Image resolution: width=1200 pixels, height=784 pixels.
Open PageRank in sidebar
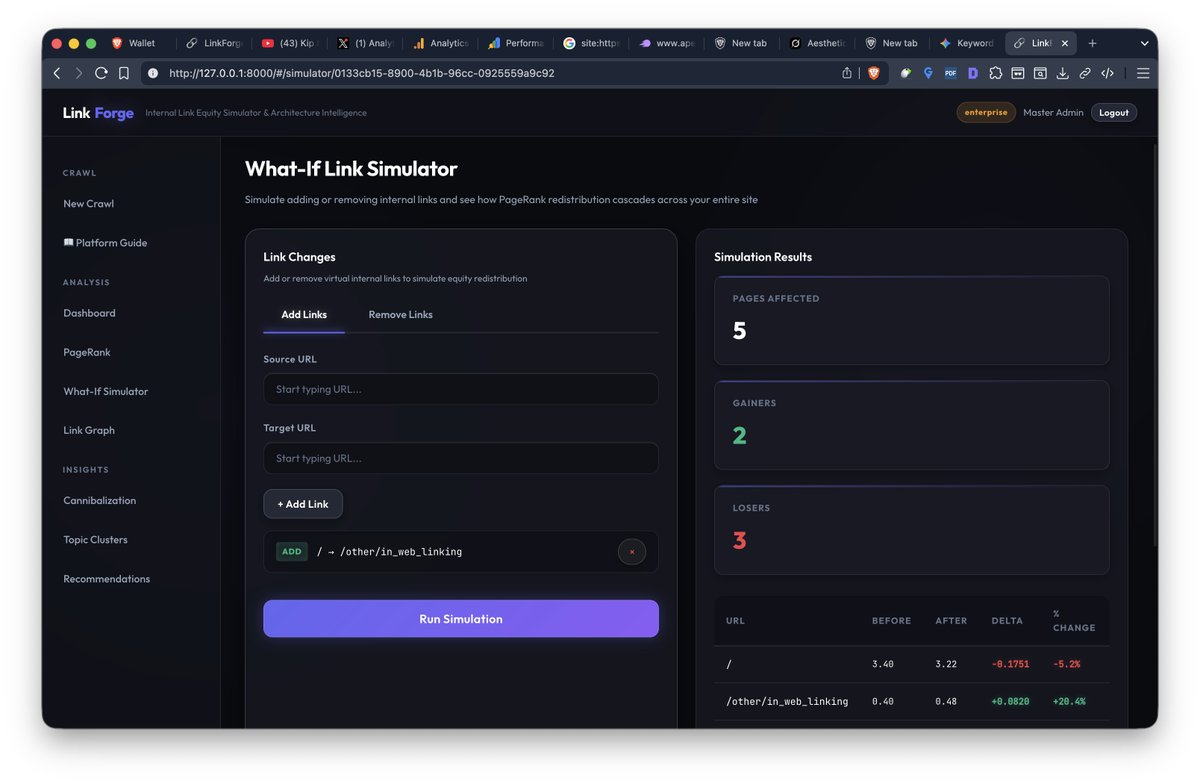[87, 352]
